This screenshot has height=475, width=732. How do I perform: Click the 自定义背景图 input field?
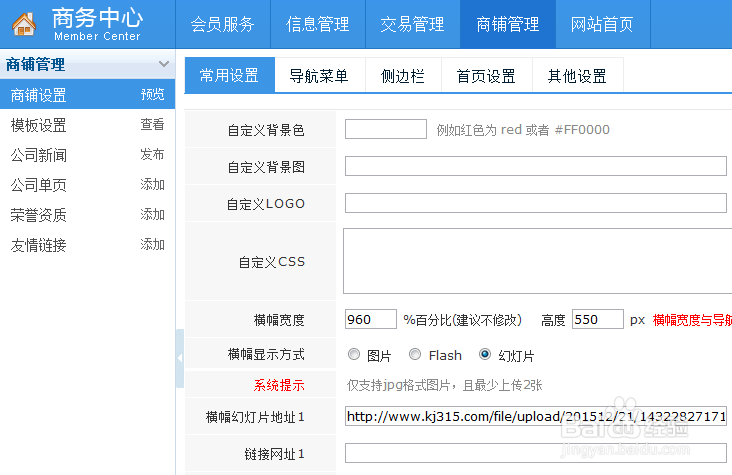click(x=535, y=166)
